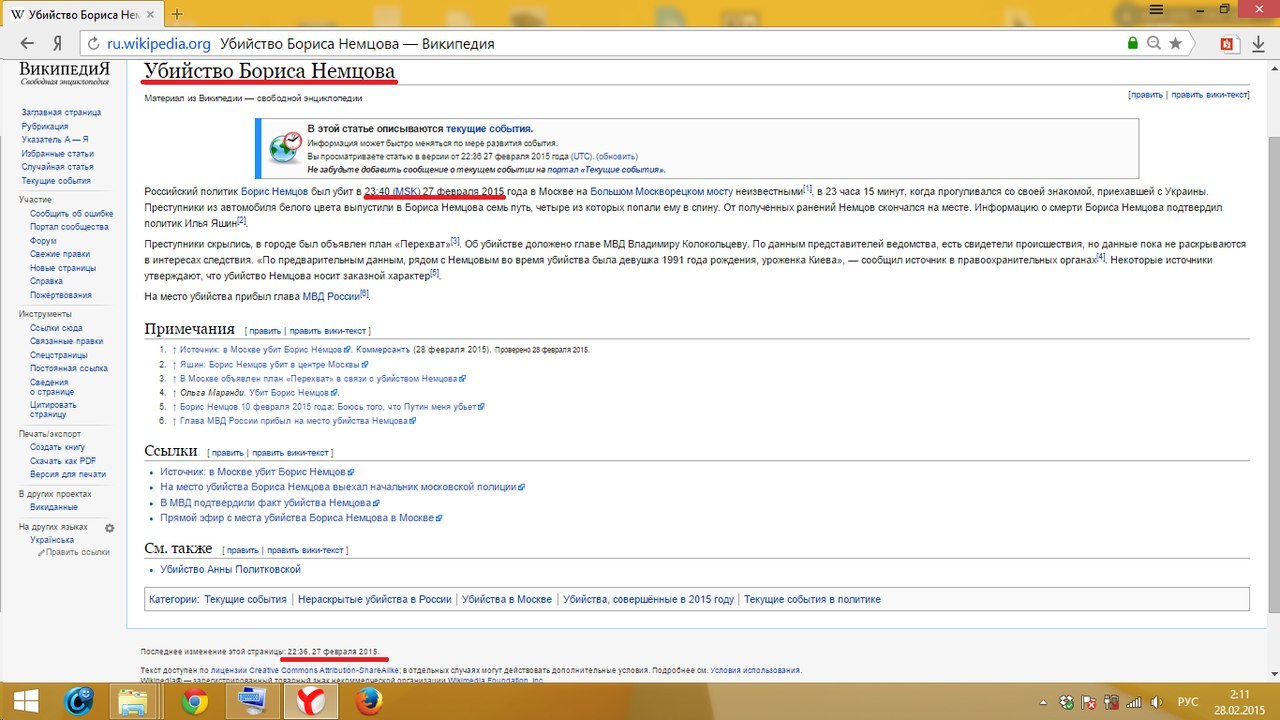Open the browser hamburger menu
The image size is (1280, 720).
coord(1157,8)
